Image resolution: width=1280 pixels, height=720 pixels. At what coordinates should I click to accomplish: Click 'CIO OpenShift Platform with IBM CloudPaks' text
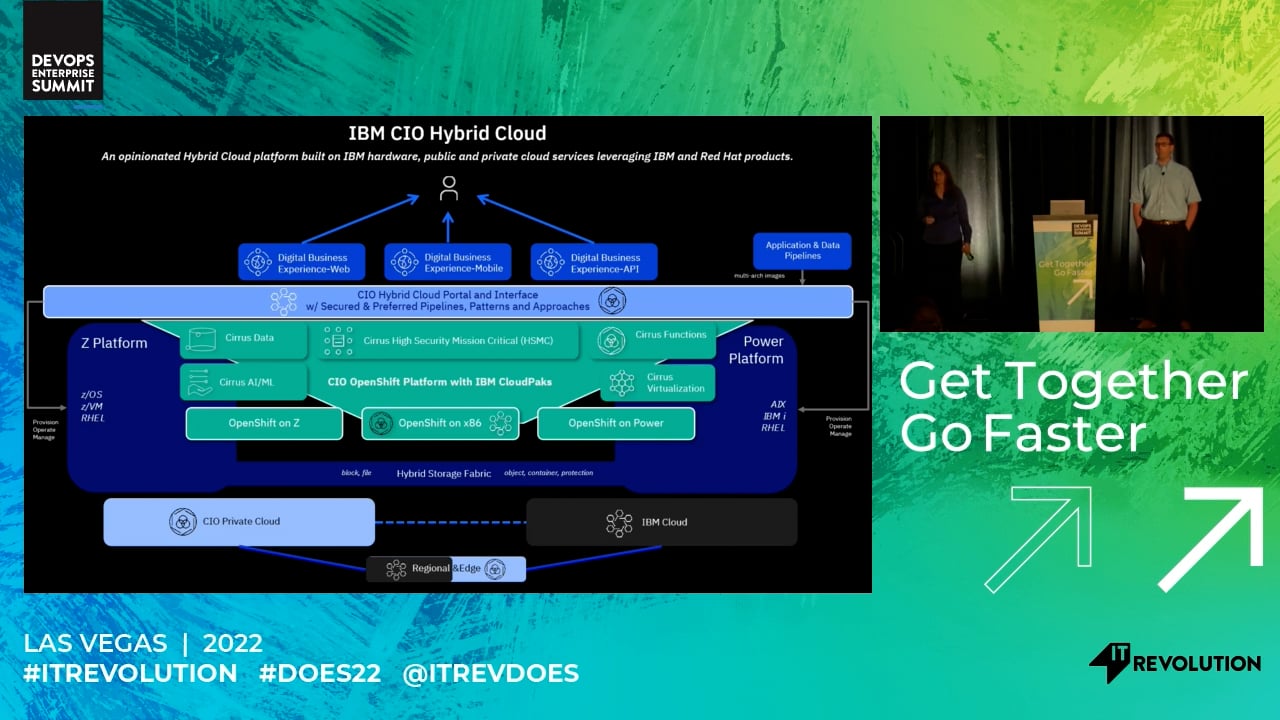click(x=440, y=382)
